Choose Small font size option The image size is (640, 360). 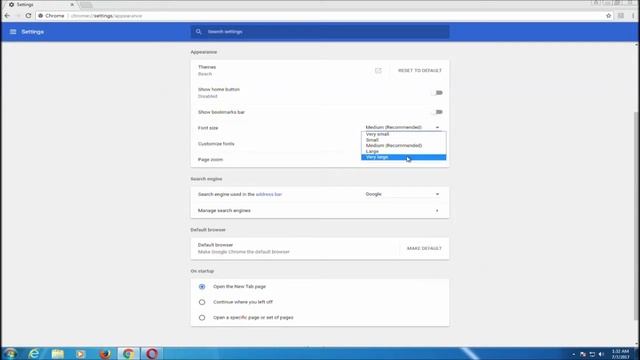[x=404, y=140]
